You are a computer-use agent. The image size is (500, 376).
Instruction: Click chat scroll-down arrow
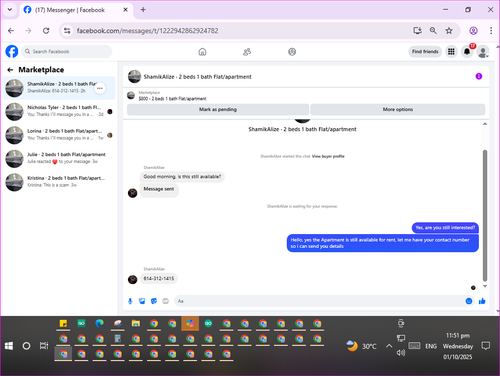coord(485,286)
